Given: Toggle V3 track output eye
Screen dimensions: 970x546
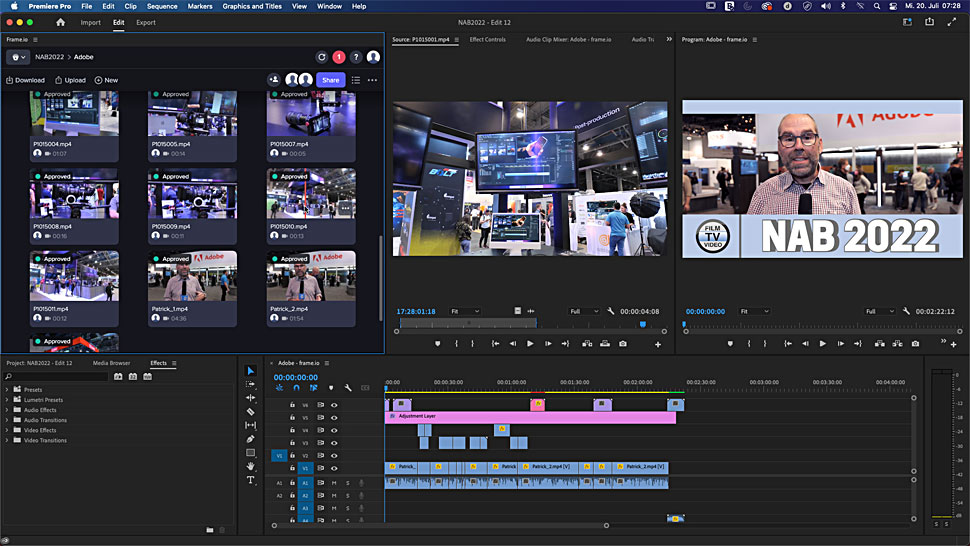Looking at the screenshot, I should click(x=334, y=443).
